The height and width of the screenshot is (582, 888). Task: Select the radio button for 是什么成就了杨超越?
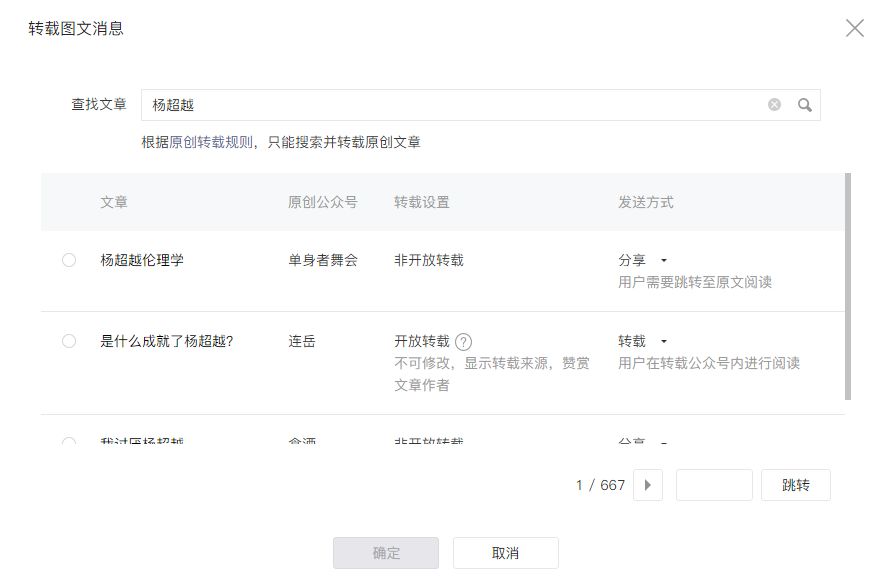coord(69,341)
